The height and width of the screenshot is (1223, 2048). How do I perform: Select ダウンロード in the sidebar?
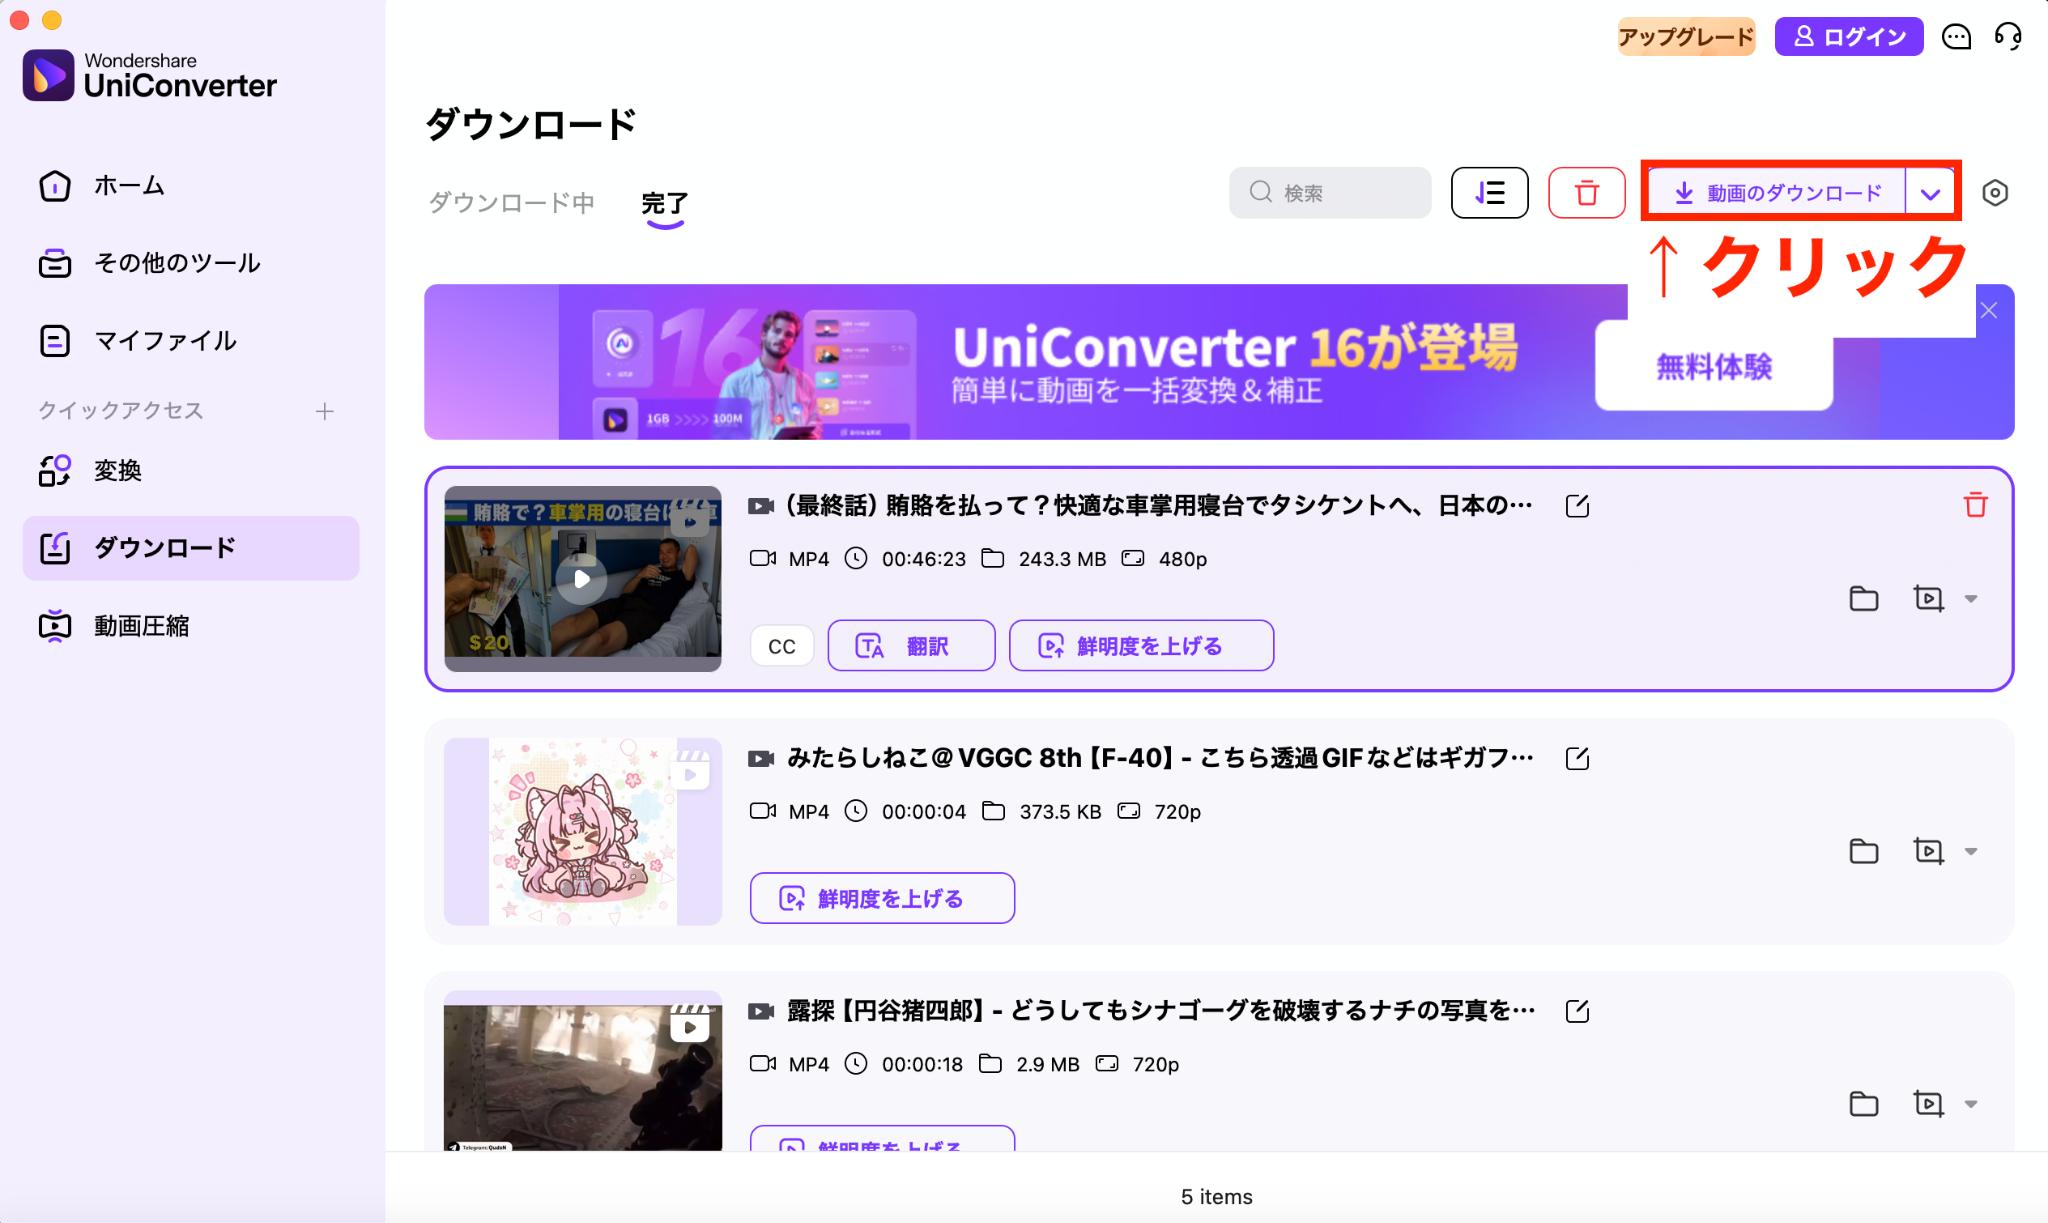[191, 548]
